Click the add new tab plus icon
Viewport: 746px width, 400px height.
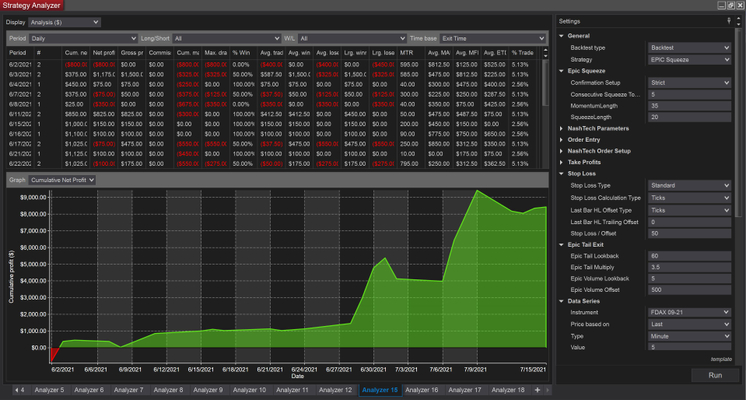tap(537, 389)
